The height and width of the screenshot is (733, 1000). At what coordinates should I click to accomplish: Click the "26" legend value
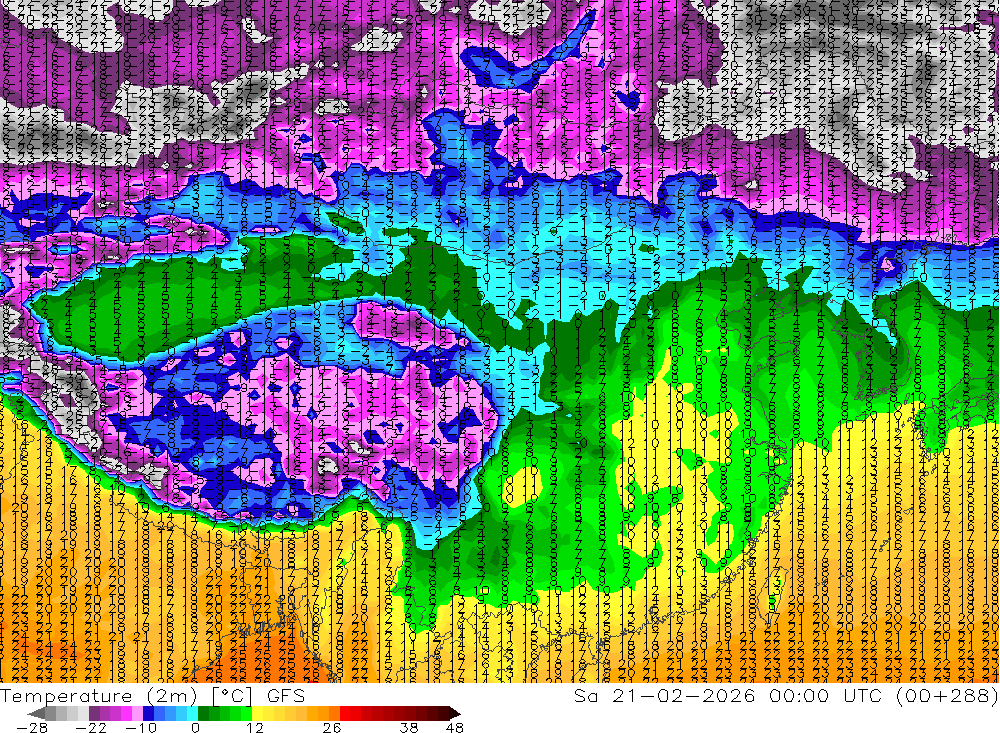click(x=332, y=727)
